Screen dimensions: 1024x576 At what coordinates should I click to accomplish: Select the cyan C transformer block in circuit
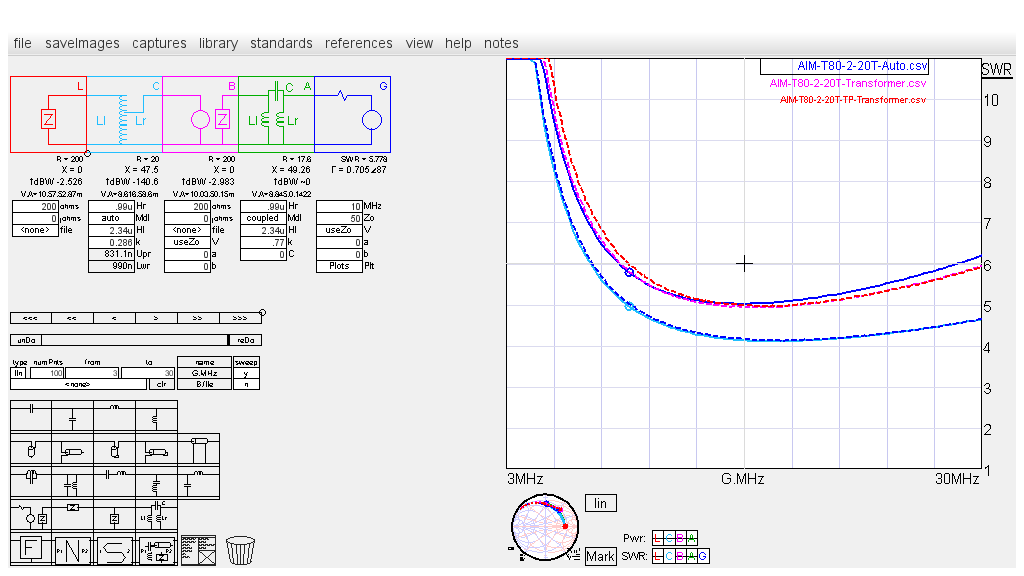pos(125,114)
